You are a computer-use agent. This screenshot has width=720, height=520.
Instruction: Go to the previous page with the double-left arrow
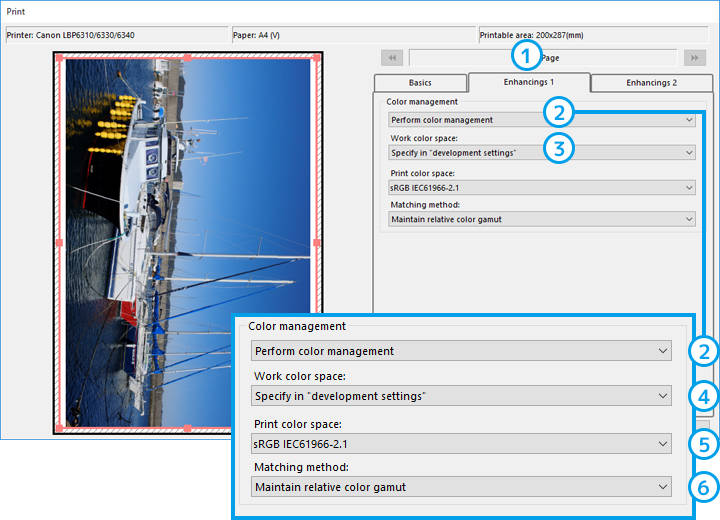coord(392,58)
